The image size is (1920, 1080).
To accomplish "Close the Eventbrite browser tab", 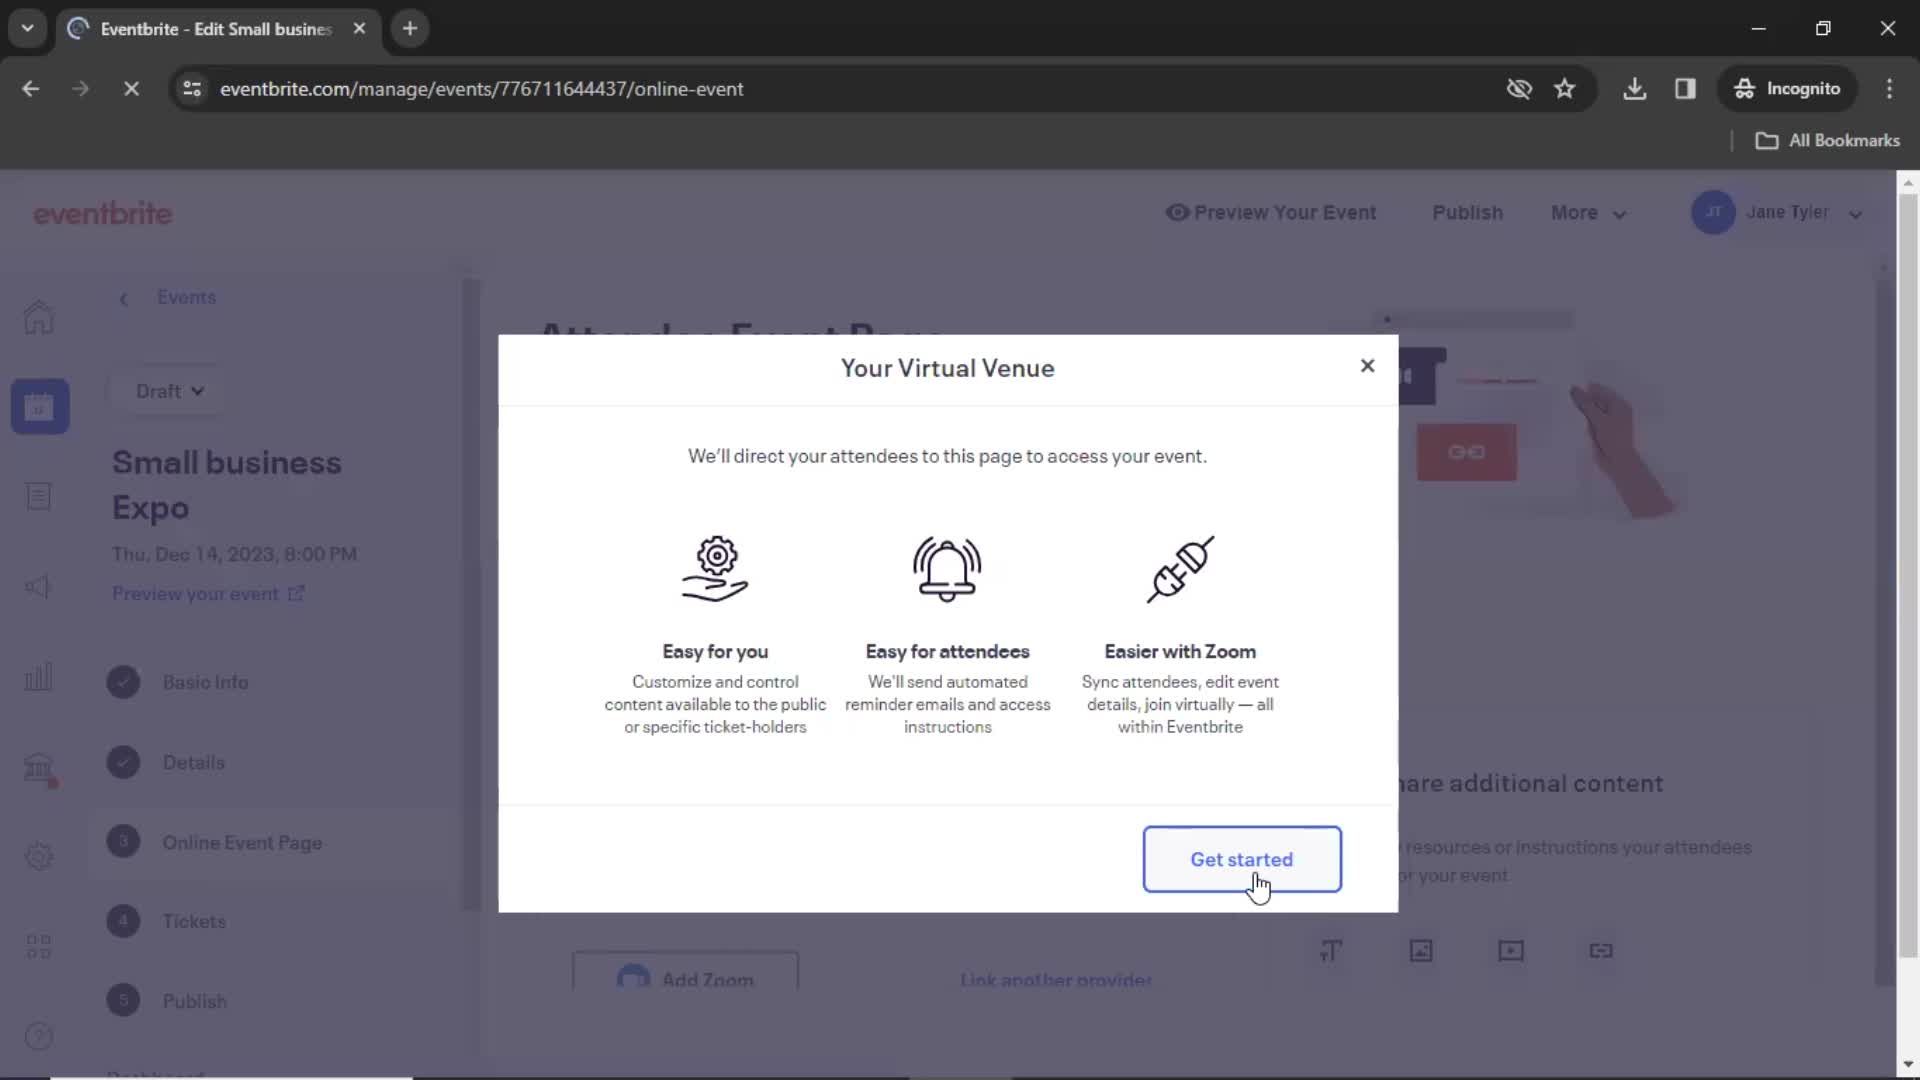I will click(x=359, y=29).
